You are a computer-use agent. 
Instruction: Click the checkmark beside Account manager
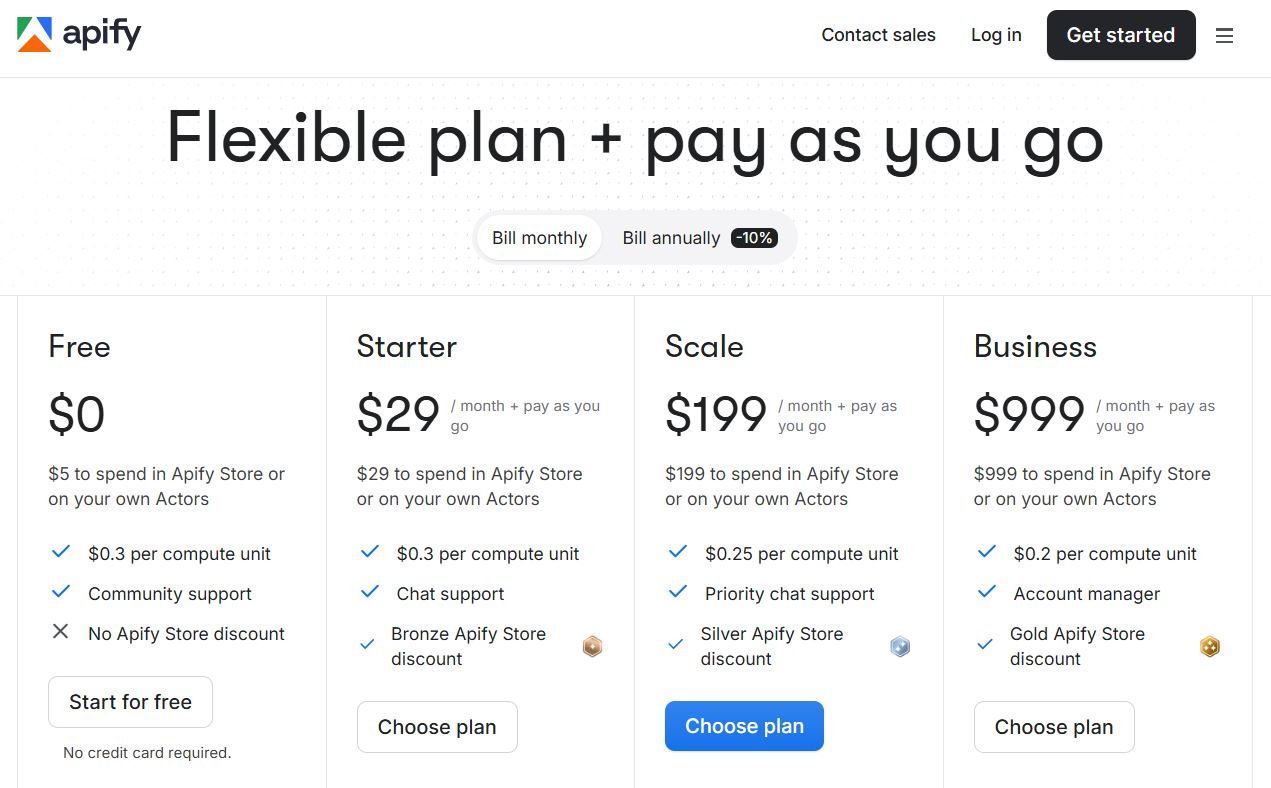tap(986, 591)
